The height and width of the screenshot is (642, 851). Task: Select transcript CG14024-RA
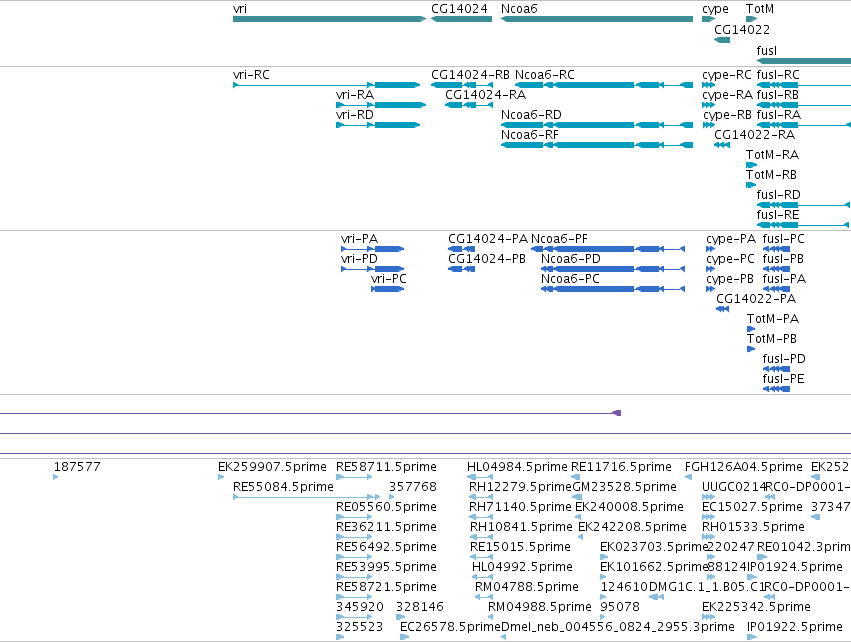[x=468, y=105]
